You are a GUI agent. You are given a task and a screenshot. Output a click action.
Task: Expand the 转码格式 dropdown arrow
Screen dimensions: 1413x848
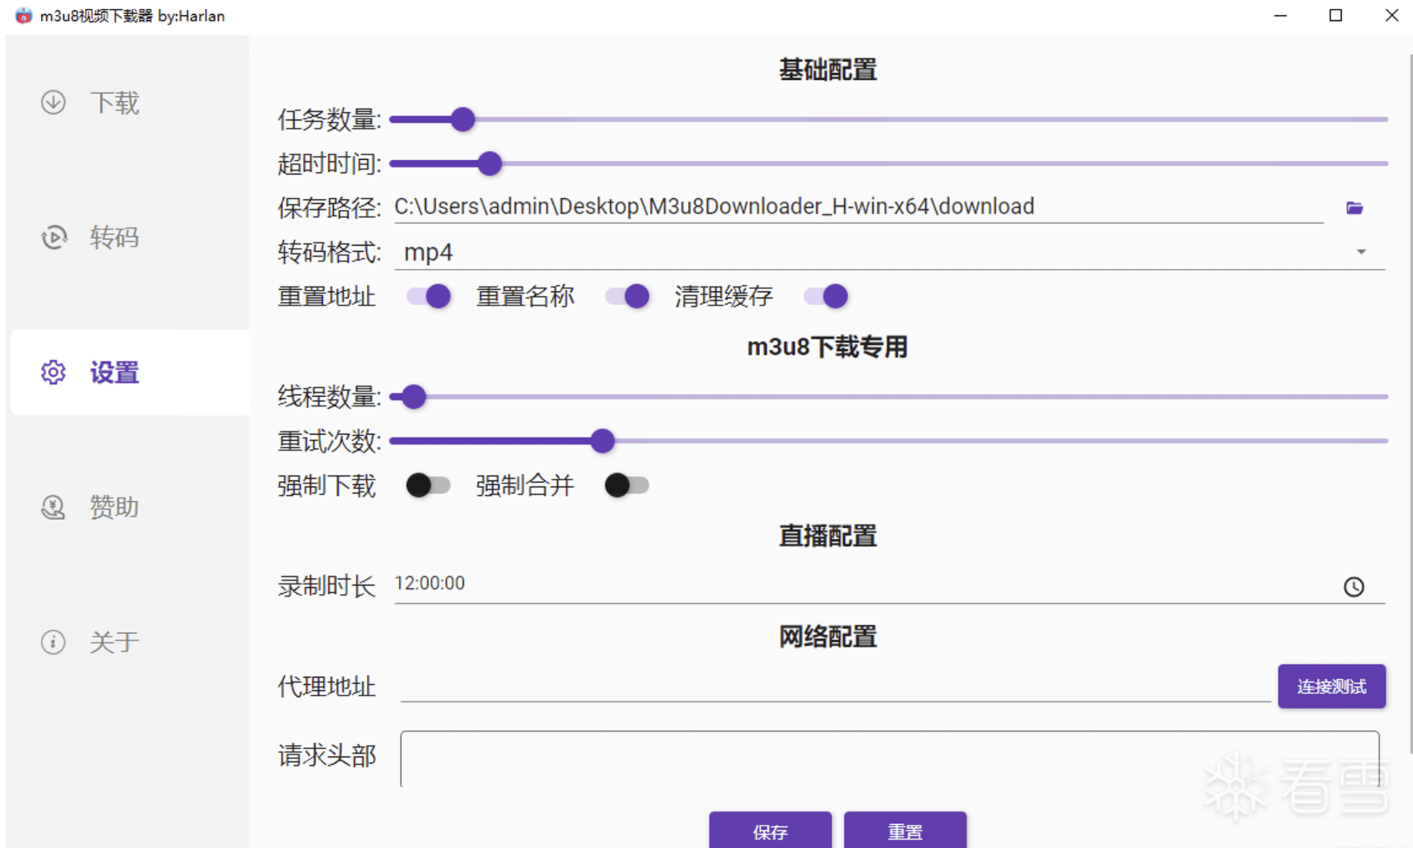click(1361, 252)
